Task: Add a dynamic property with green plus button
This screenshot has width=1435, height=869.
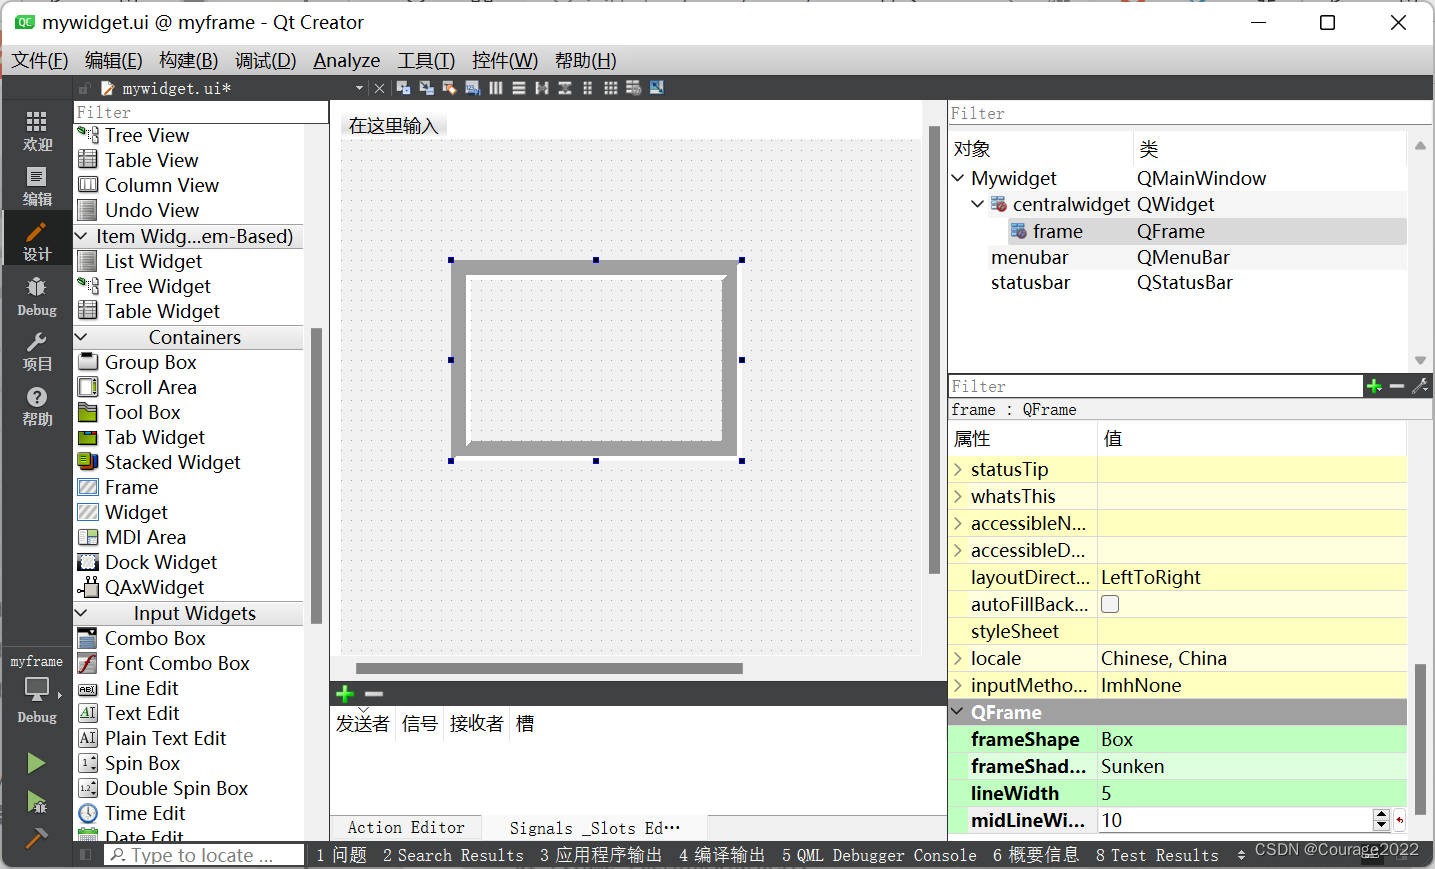Action: pos(1374,385)
